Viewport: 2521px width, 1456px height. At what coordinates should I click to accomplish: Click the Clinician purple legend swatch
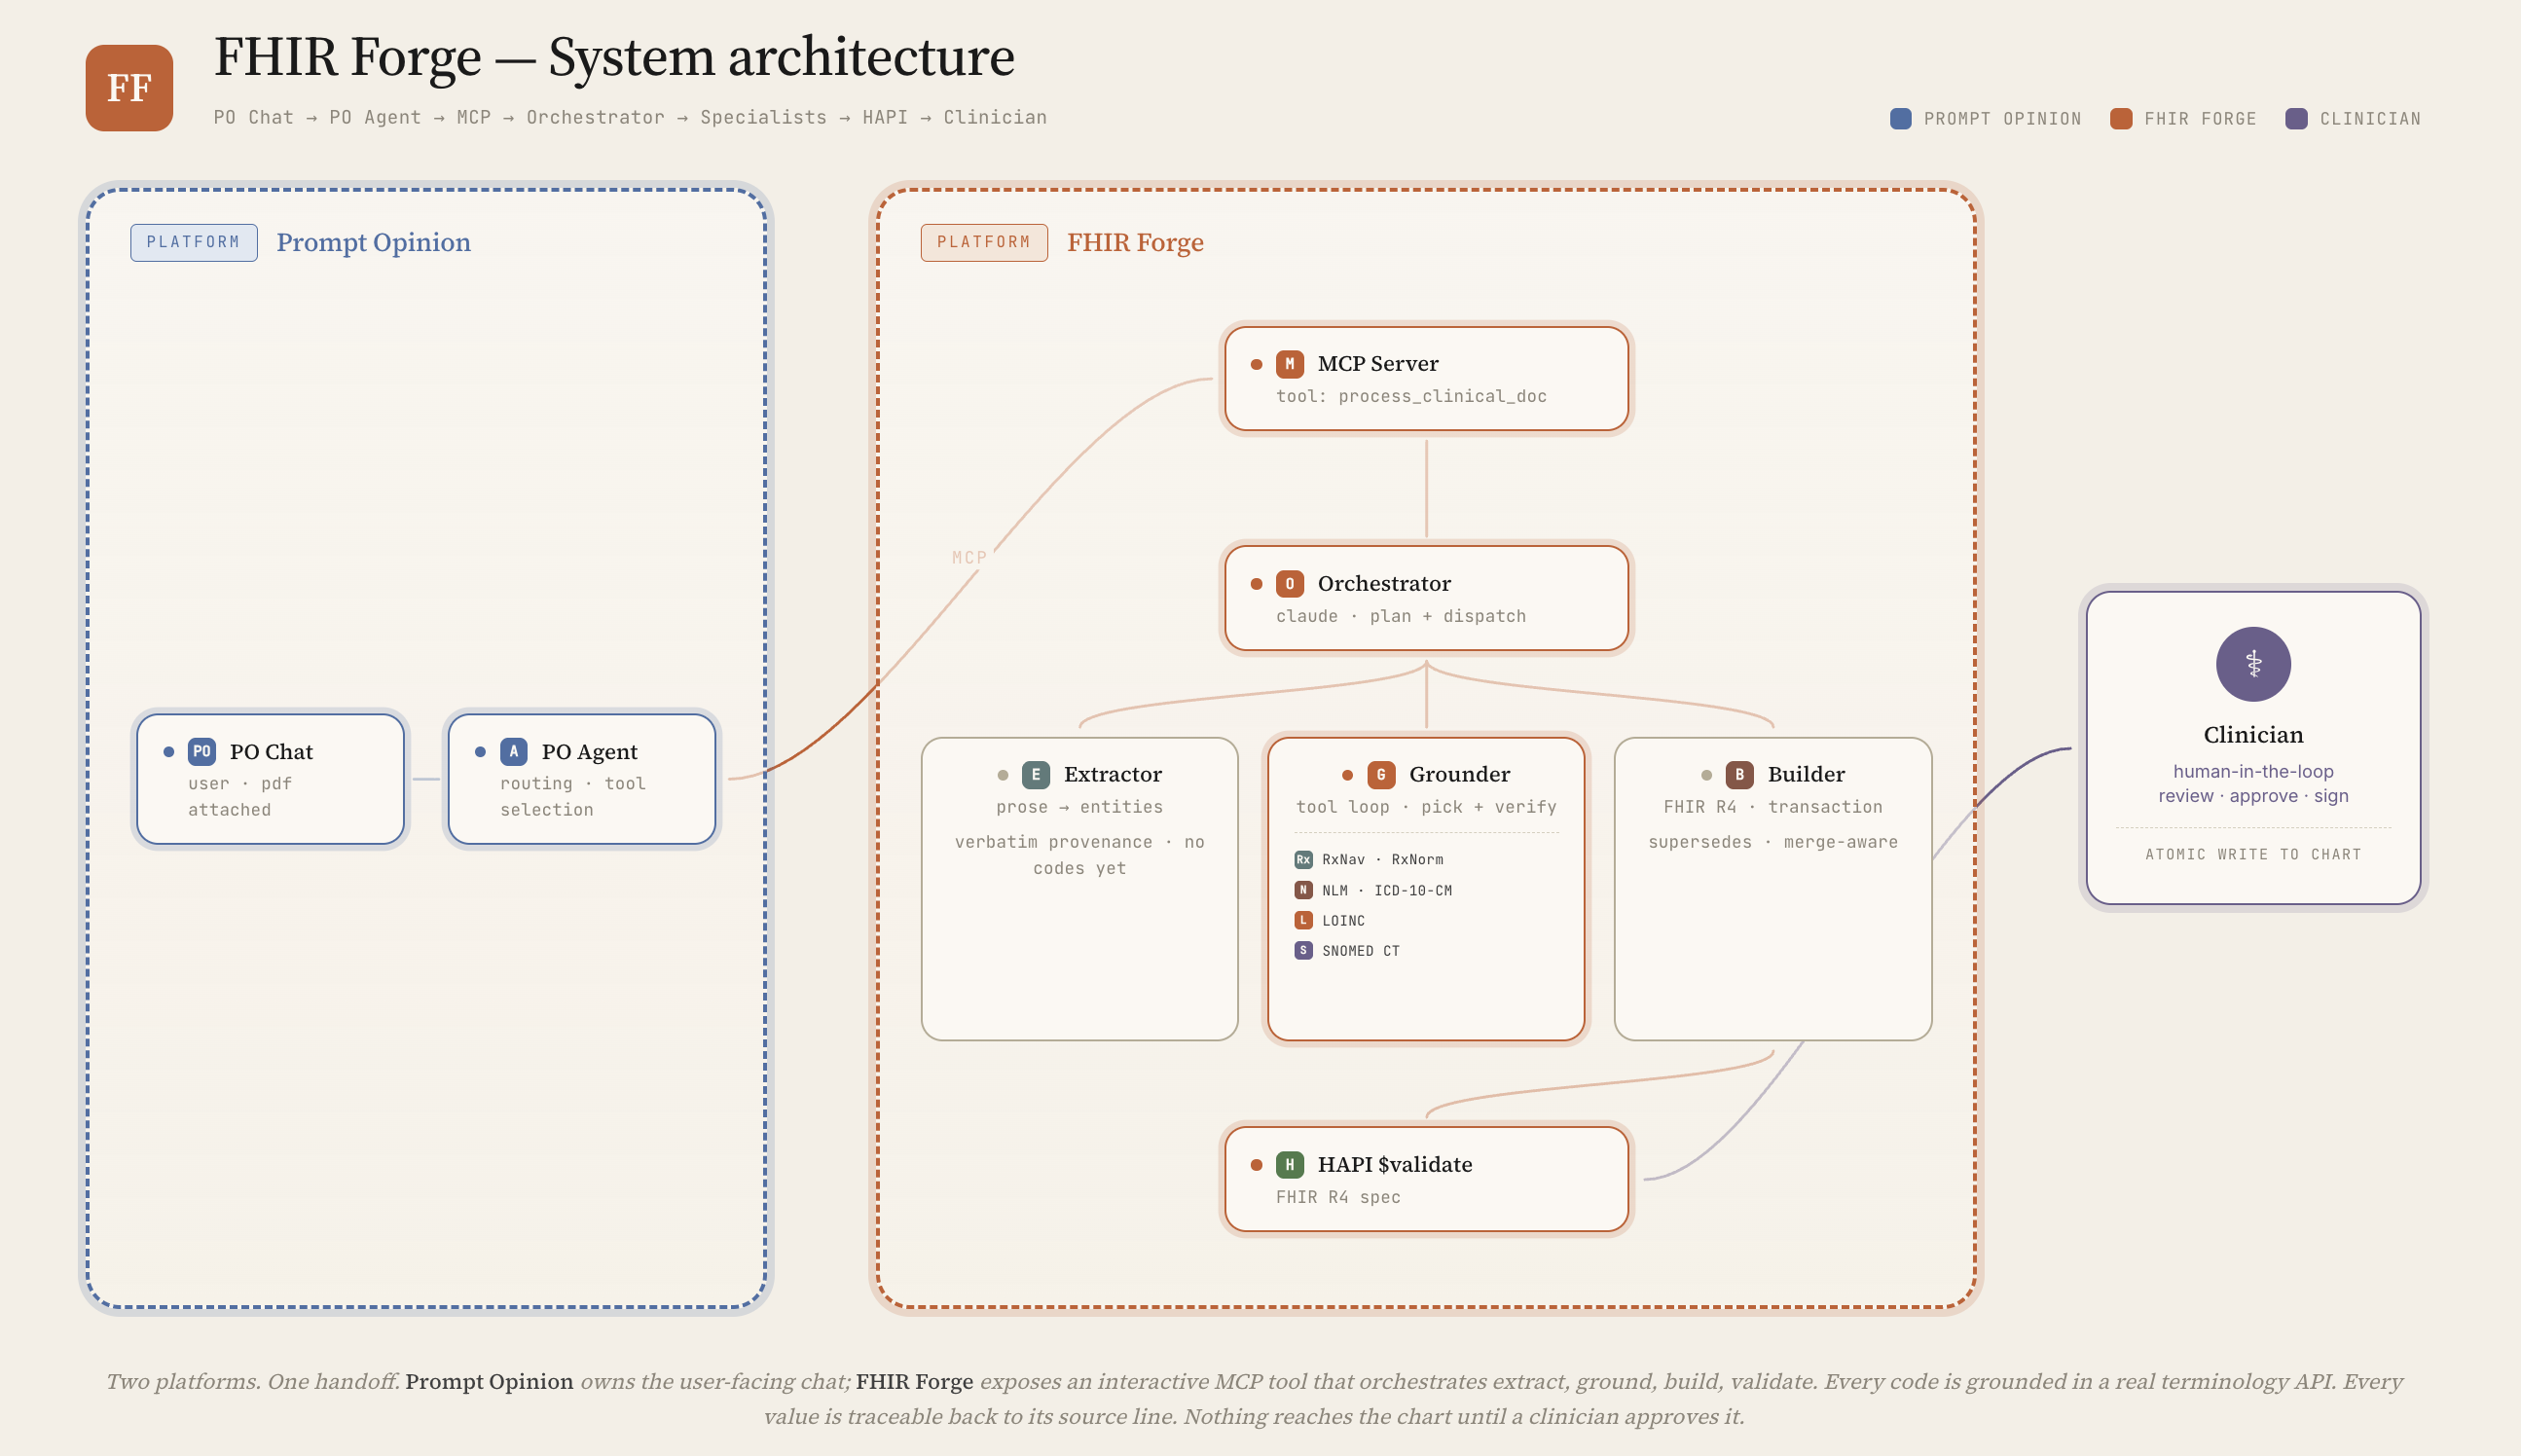[2297, 119]
